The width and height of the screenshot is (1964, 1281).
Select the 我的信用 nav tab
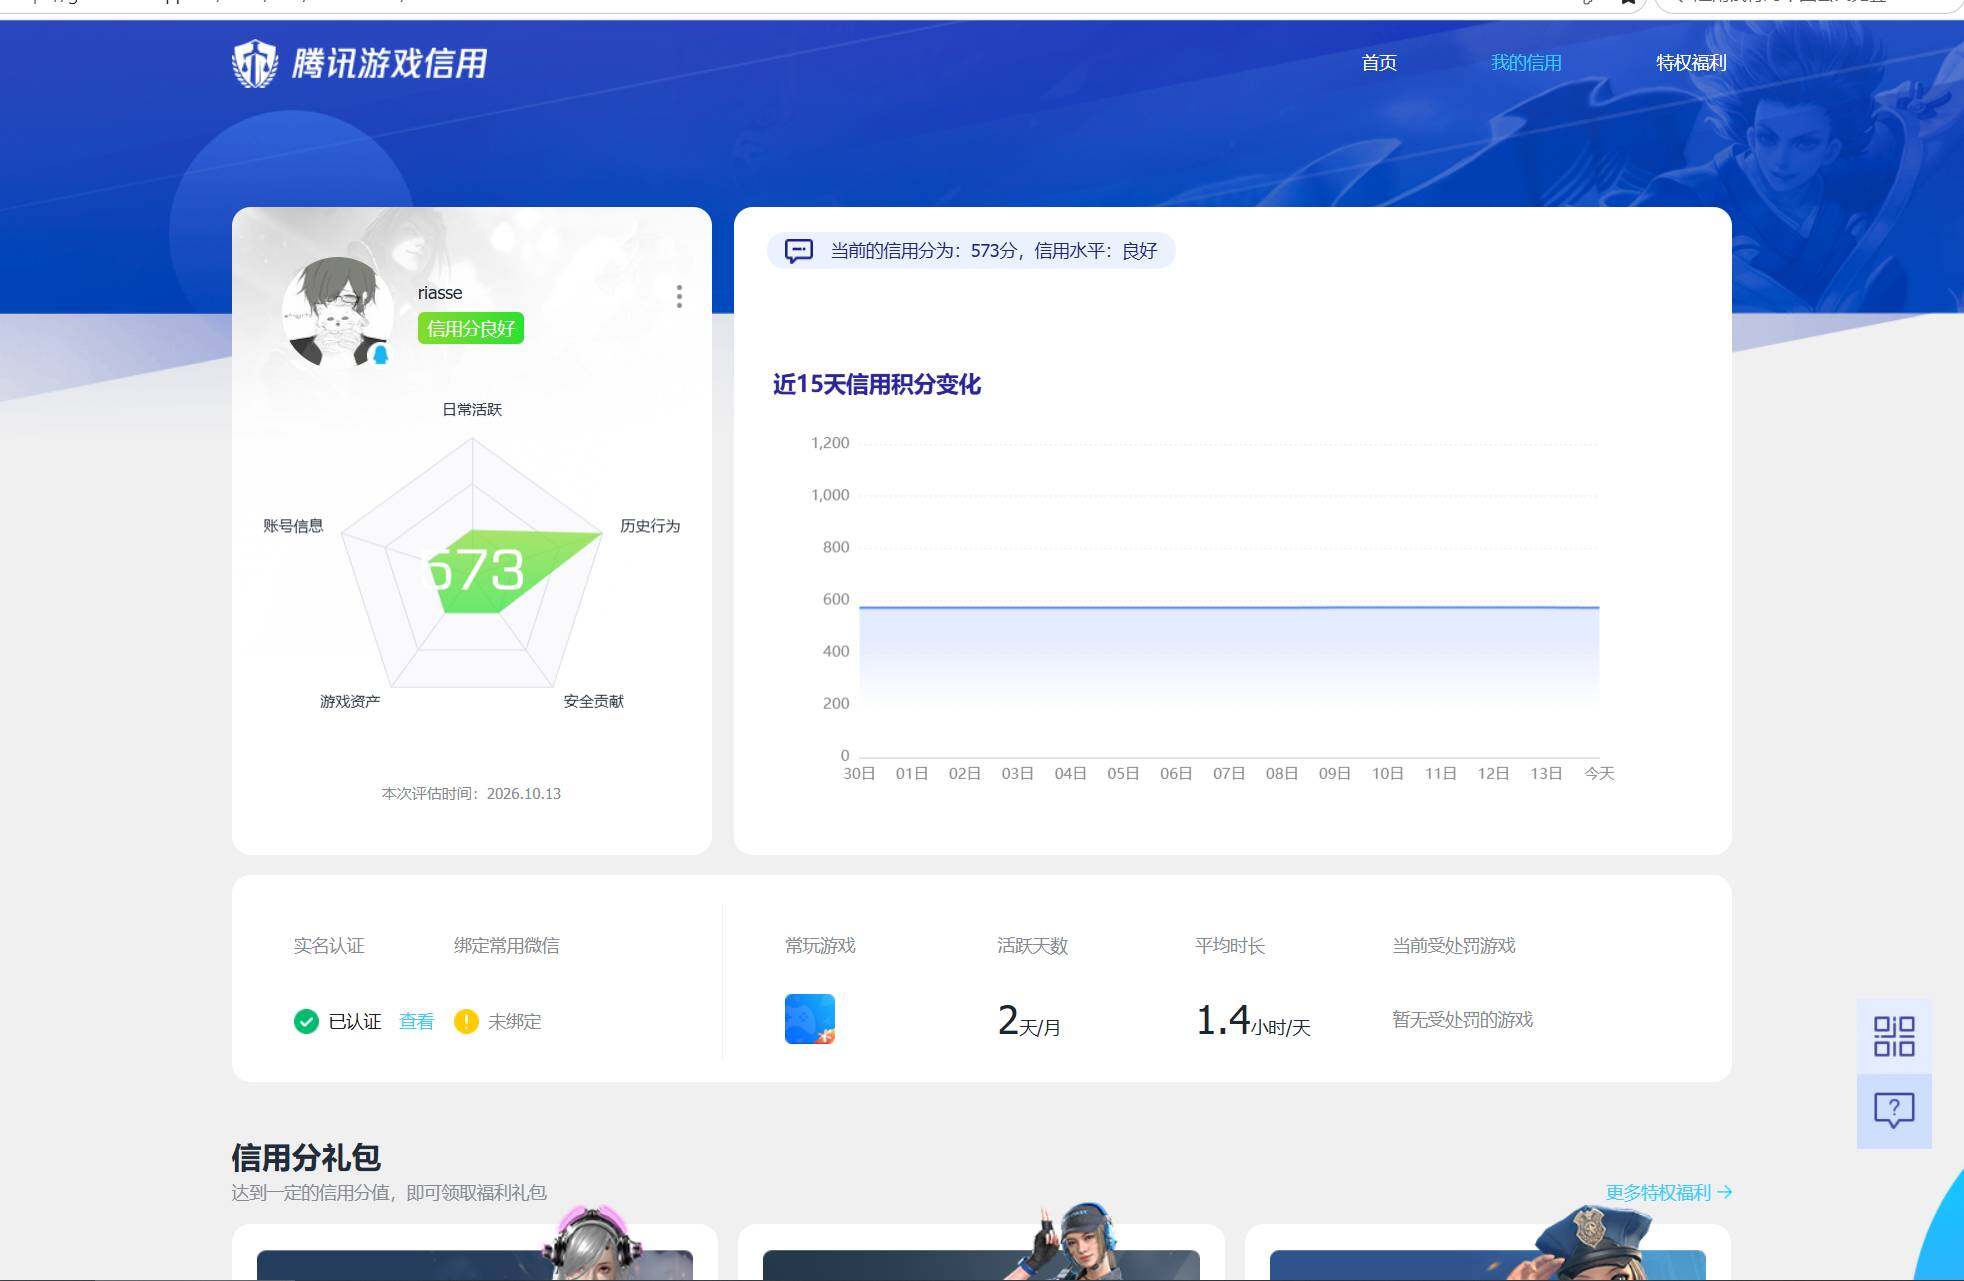(x=1526, y=63)
